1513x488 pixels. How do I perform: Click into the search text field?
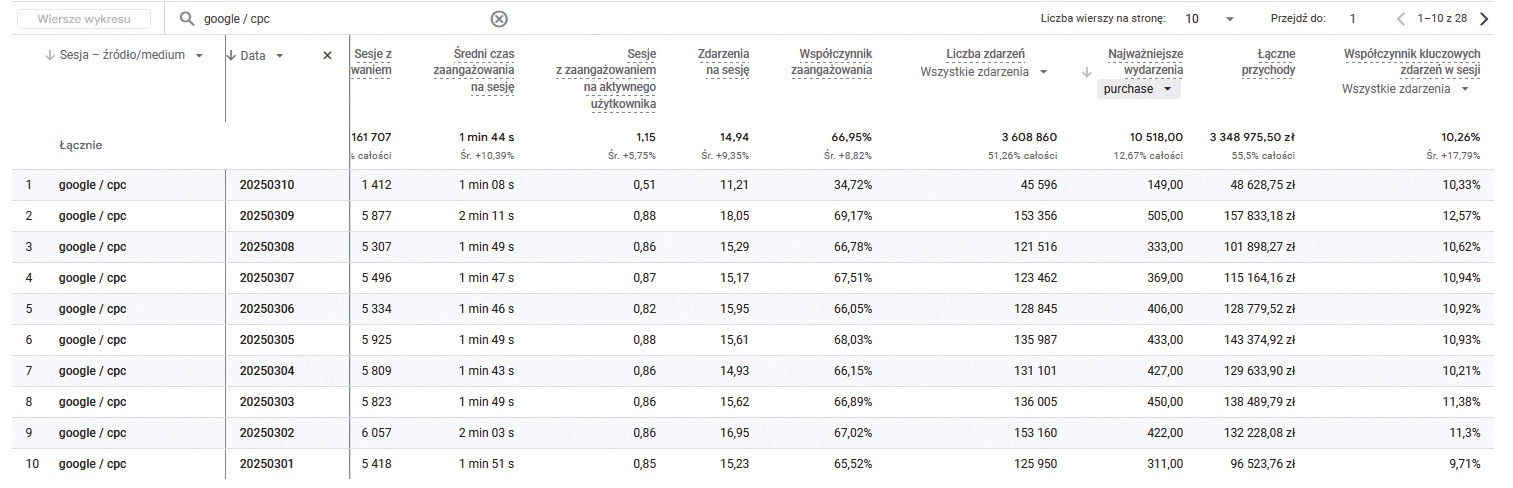click(x=340, y=19)
